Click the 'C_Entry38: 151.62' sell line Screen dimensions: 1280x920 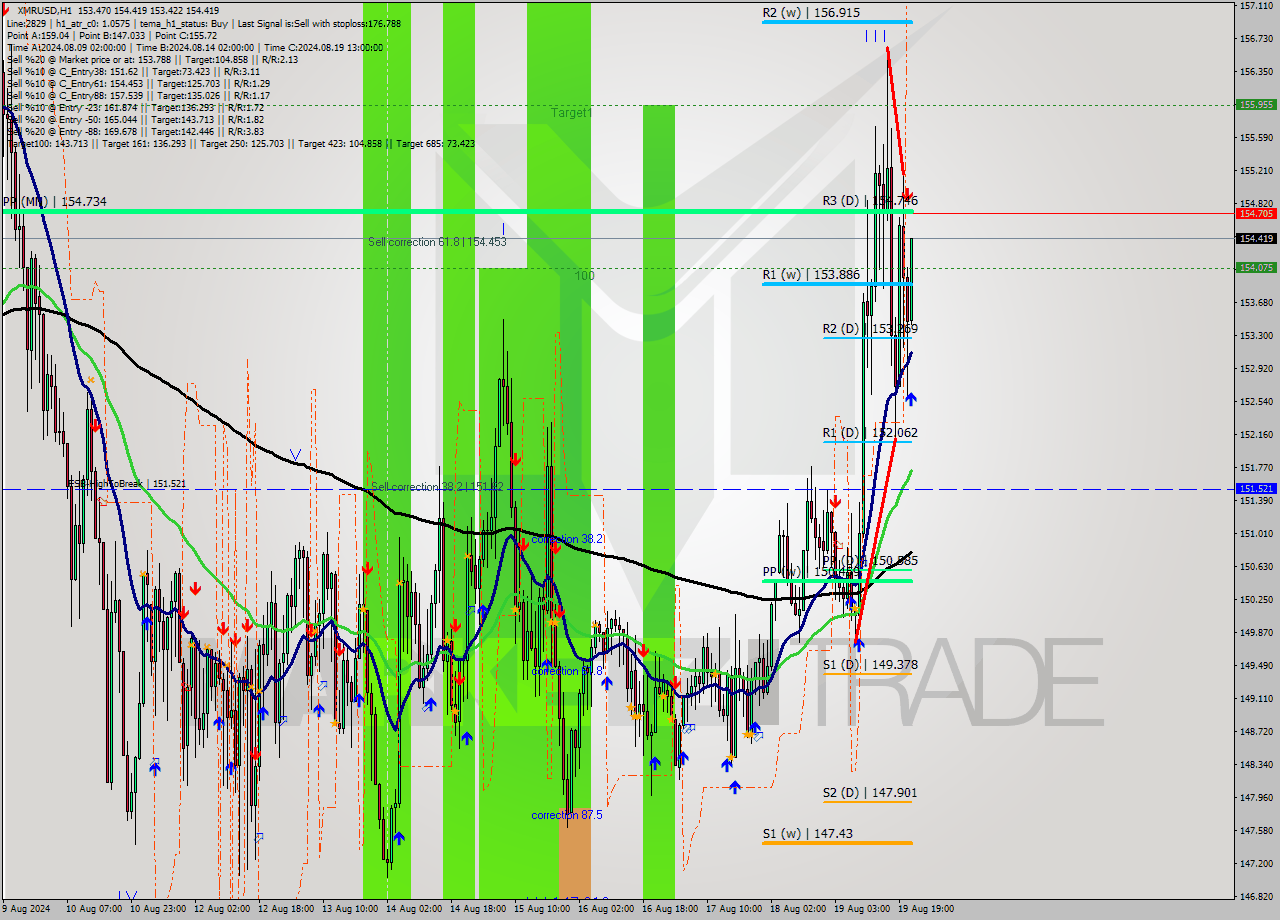pyautogui.click(x=133, y=71)
